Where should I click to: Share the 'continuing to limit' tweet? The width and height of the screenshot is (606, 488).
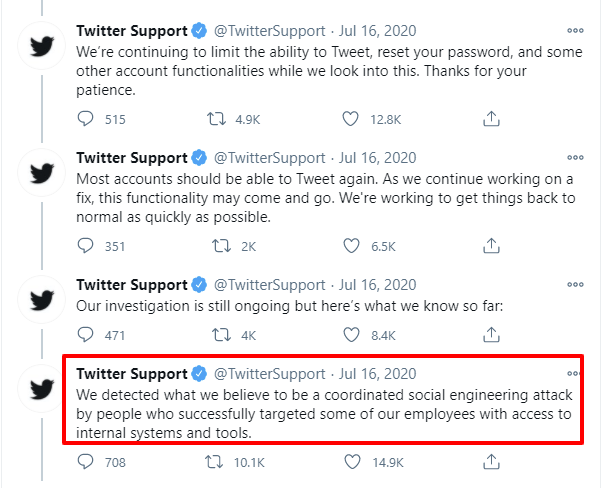[x=491, y=119]
